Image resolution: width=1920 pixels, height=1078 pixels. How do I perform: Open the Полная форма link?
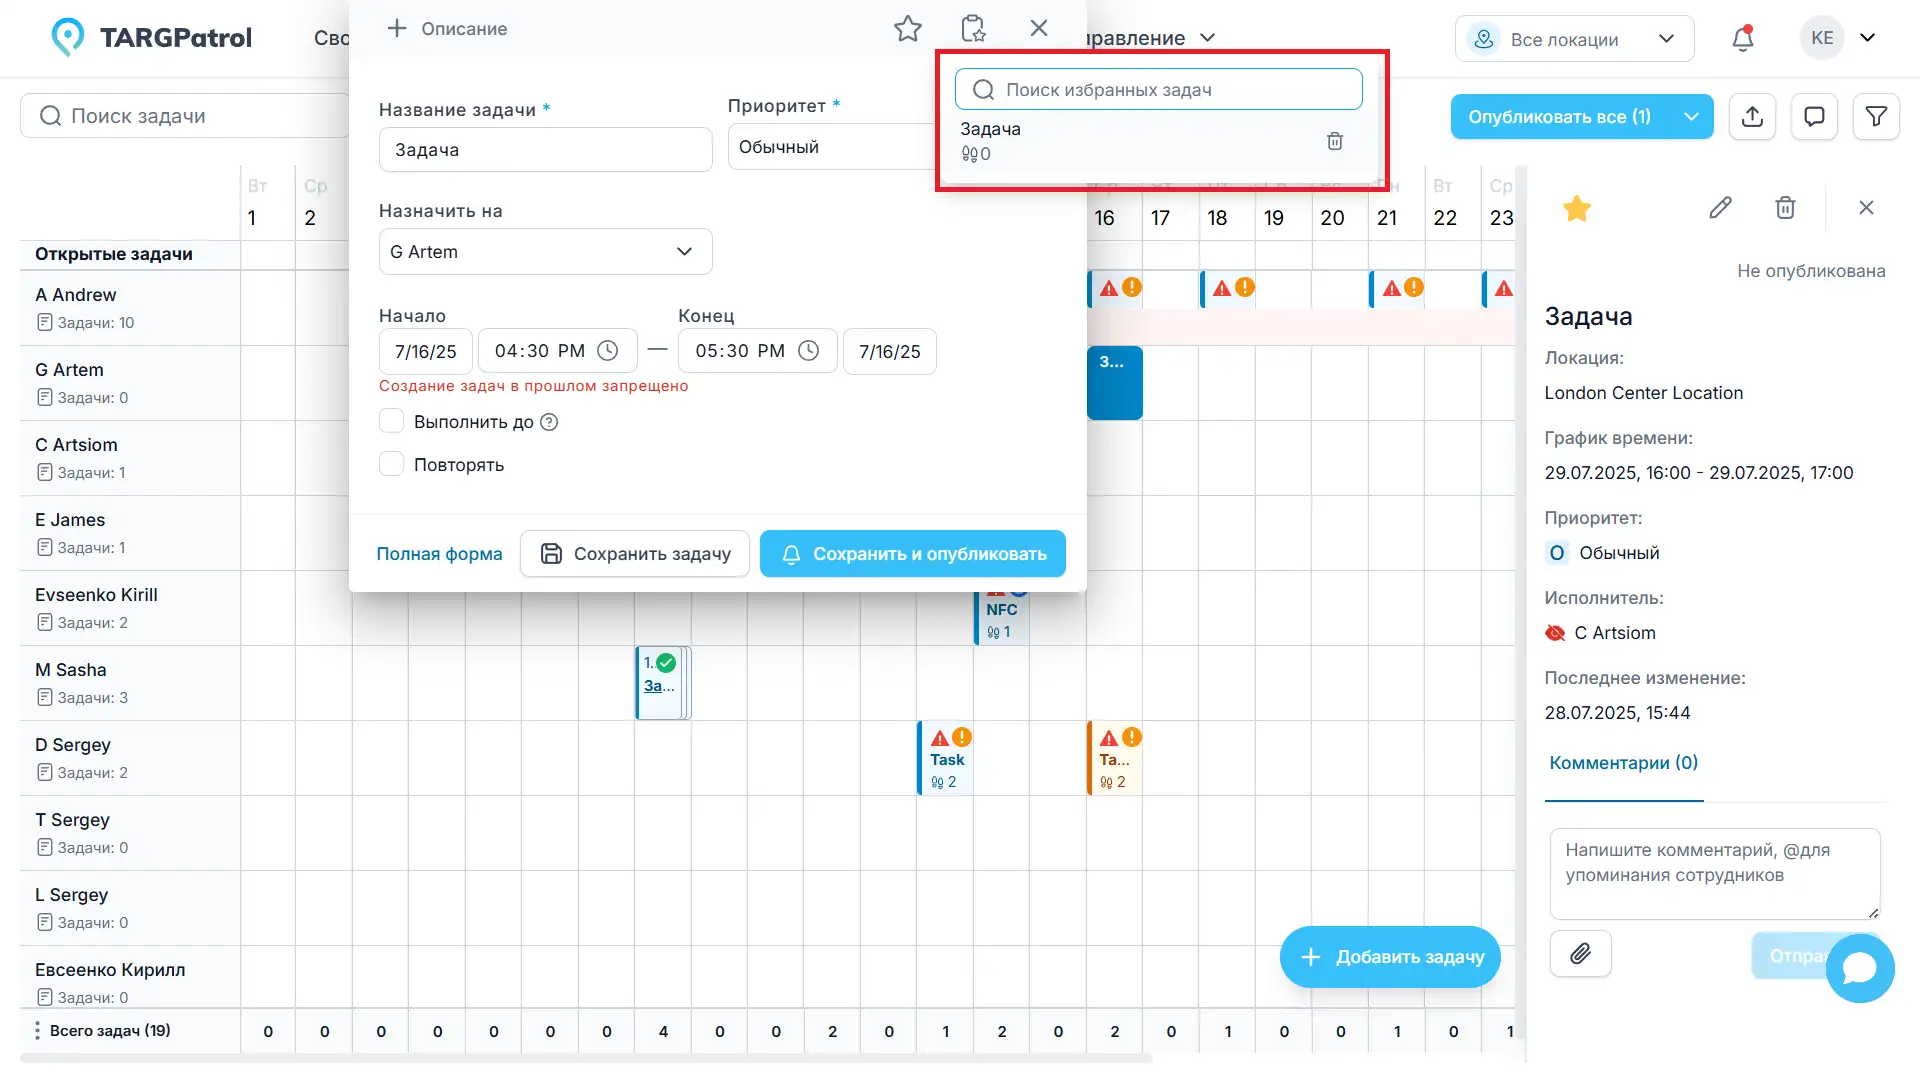point(439,553)
